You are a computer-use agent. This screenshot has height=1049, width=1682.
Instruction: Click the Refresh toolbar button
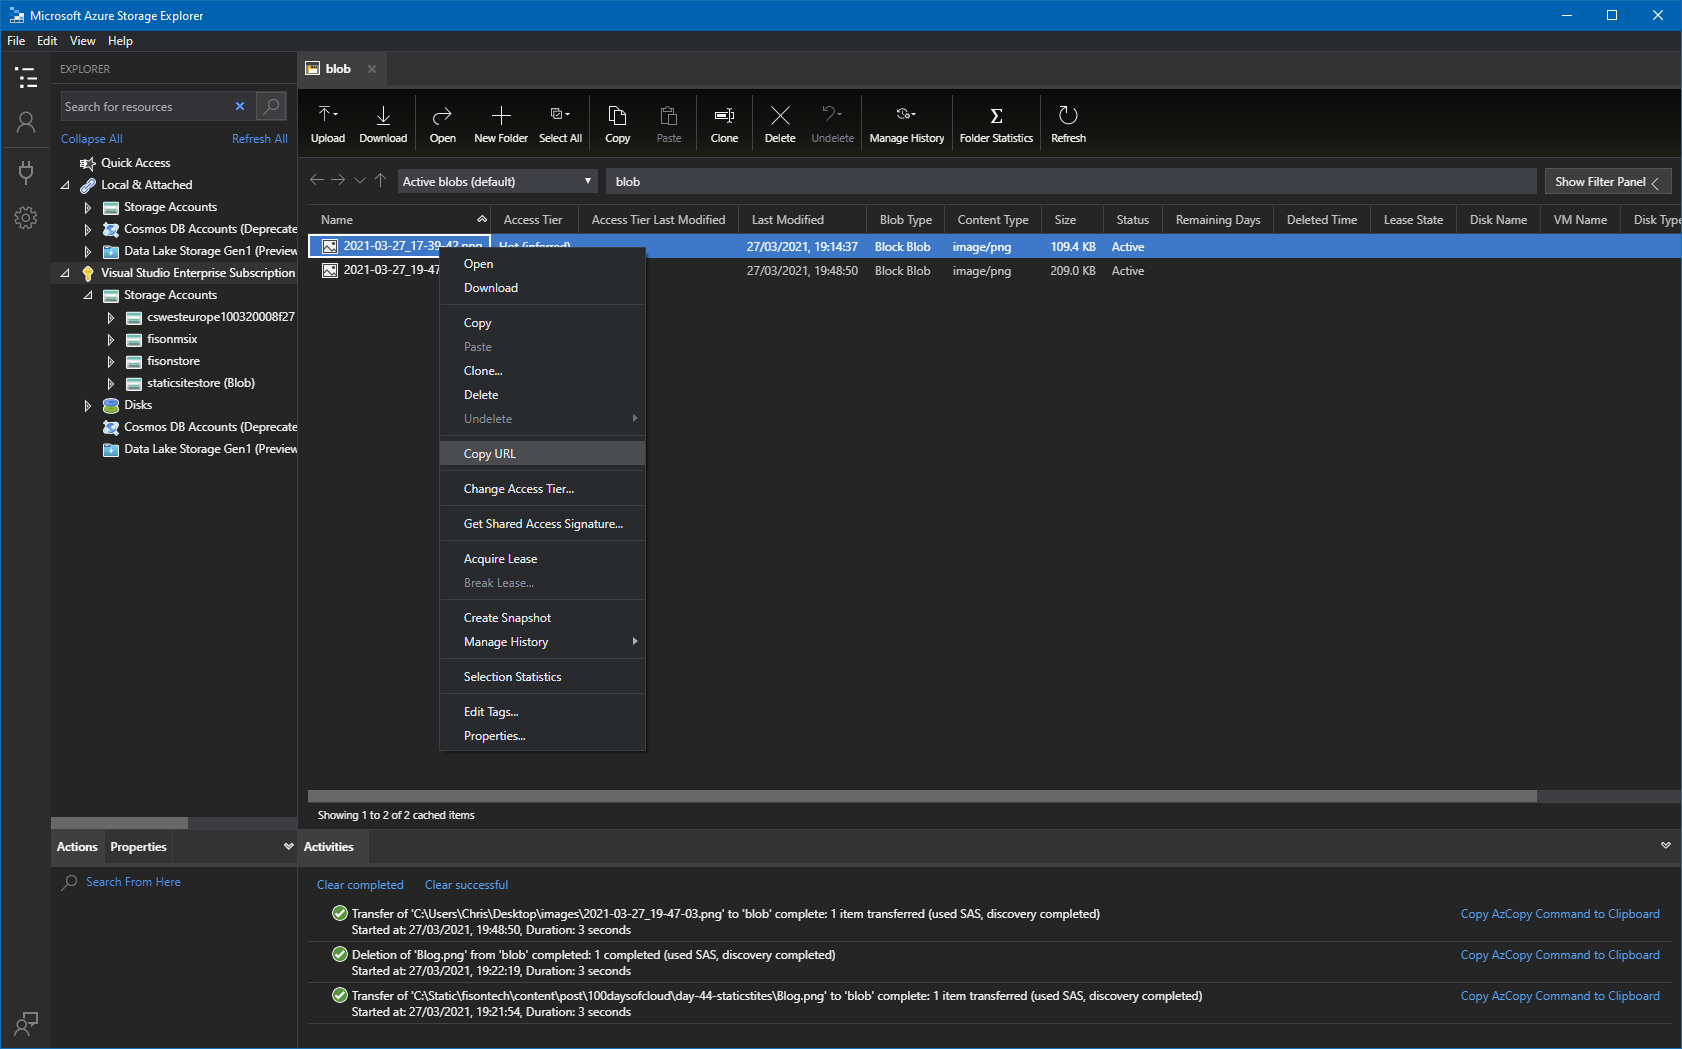click(x=1068, y=124)
